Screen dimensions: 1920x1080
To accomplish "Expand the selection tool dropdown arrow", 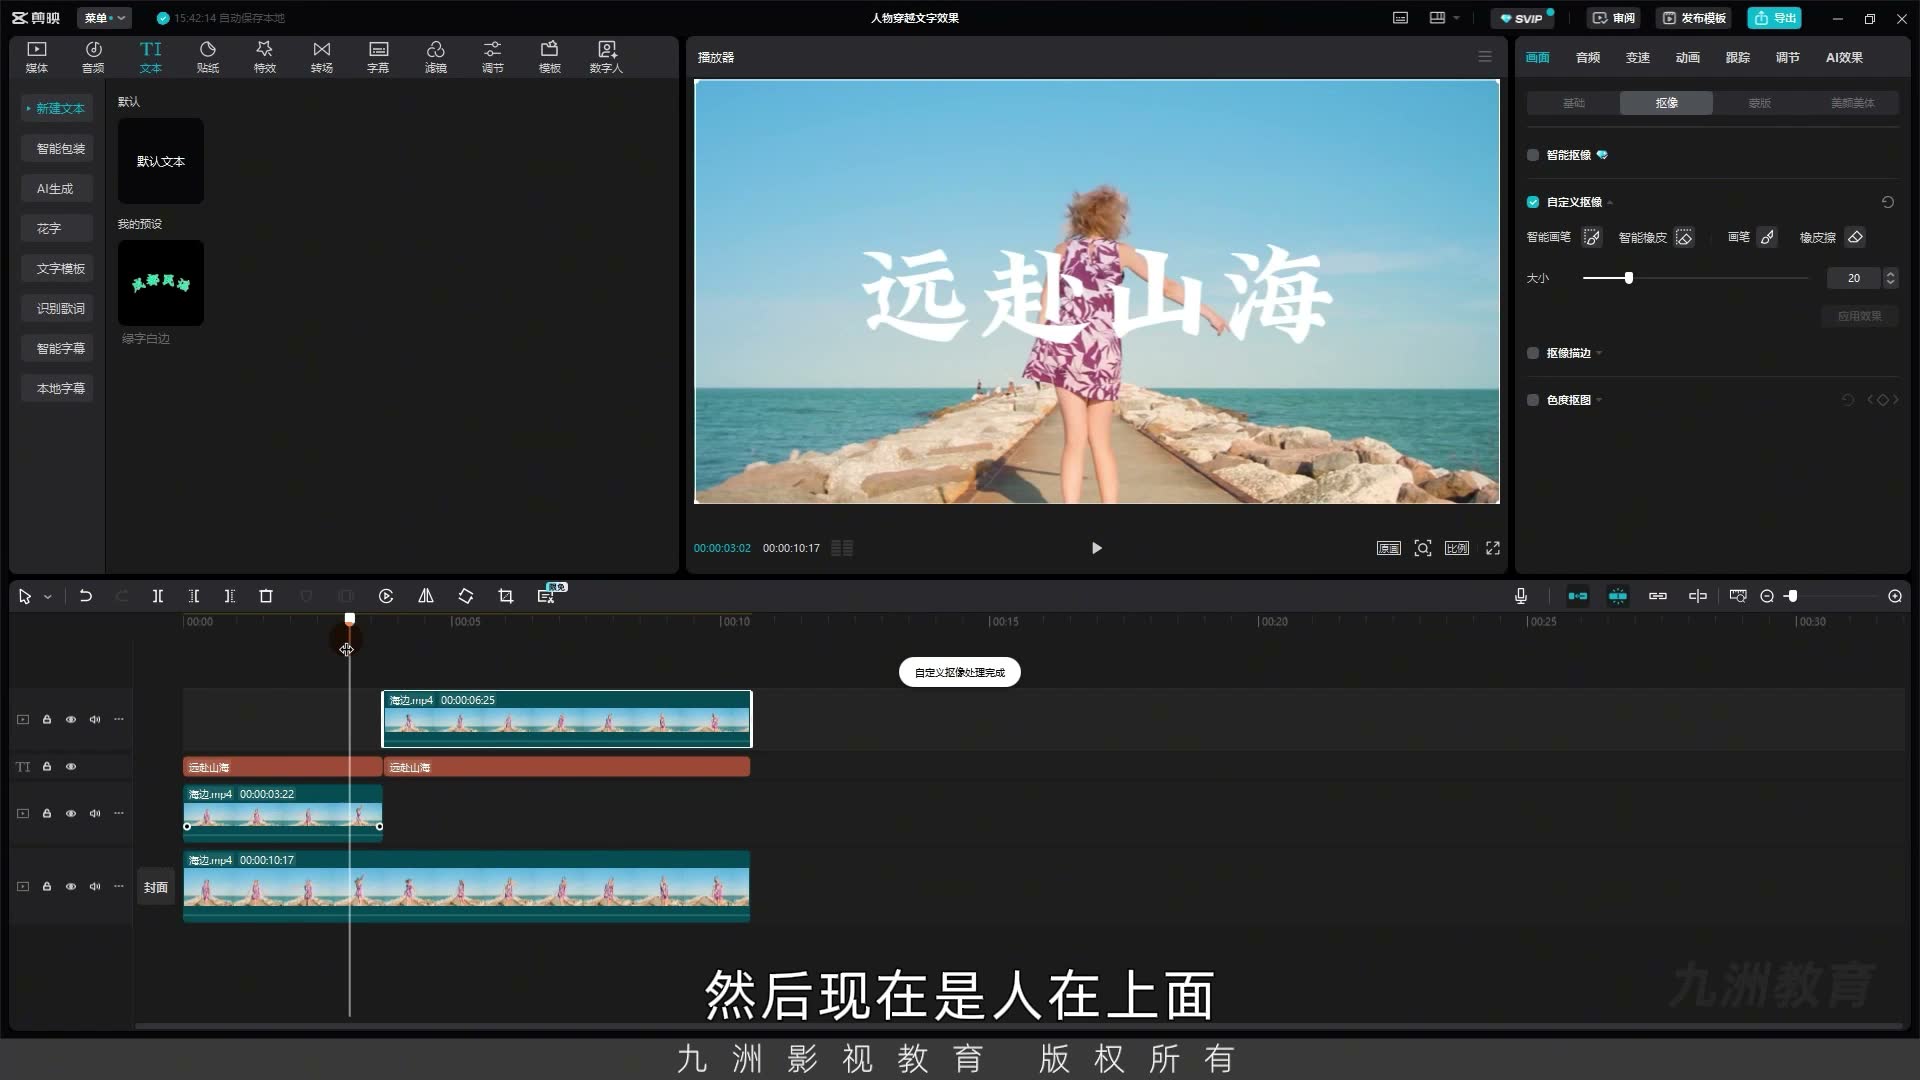I will (x=47, y=597).
